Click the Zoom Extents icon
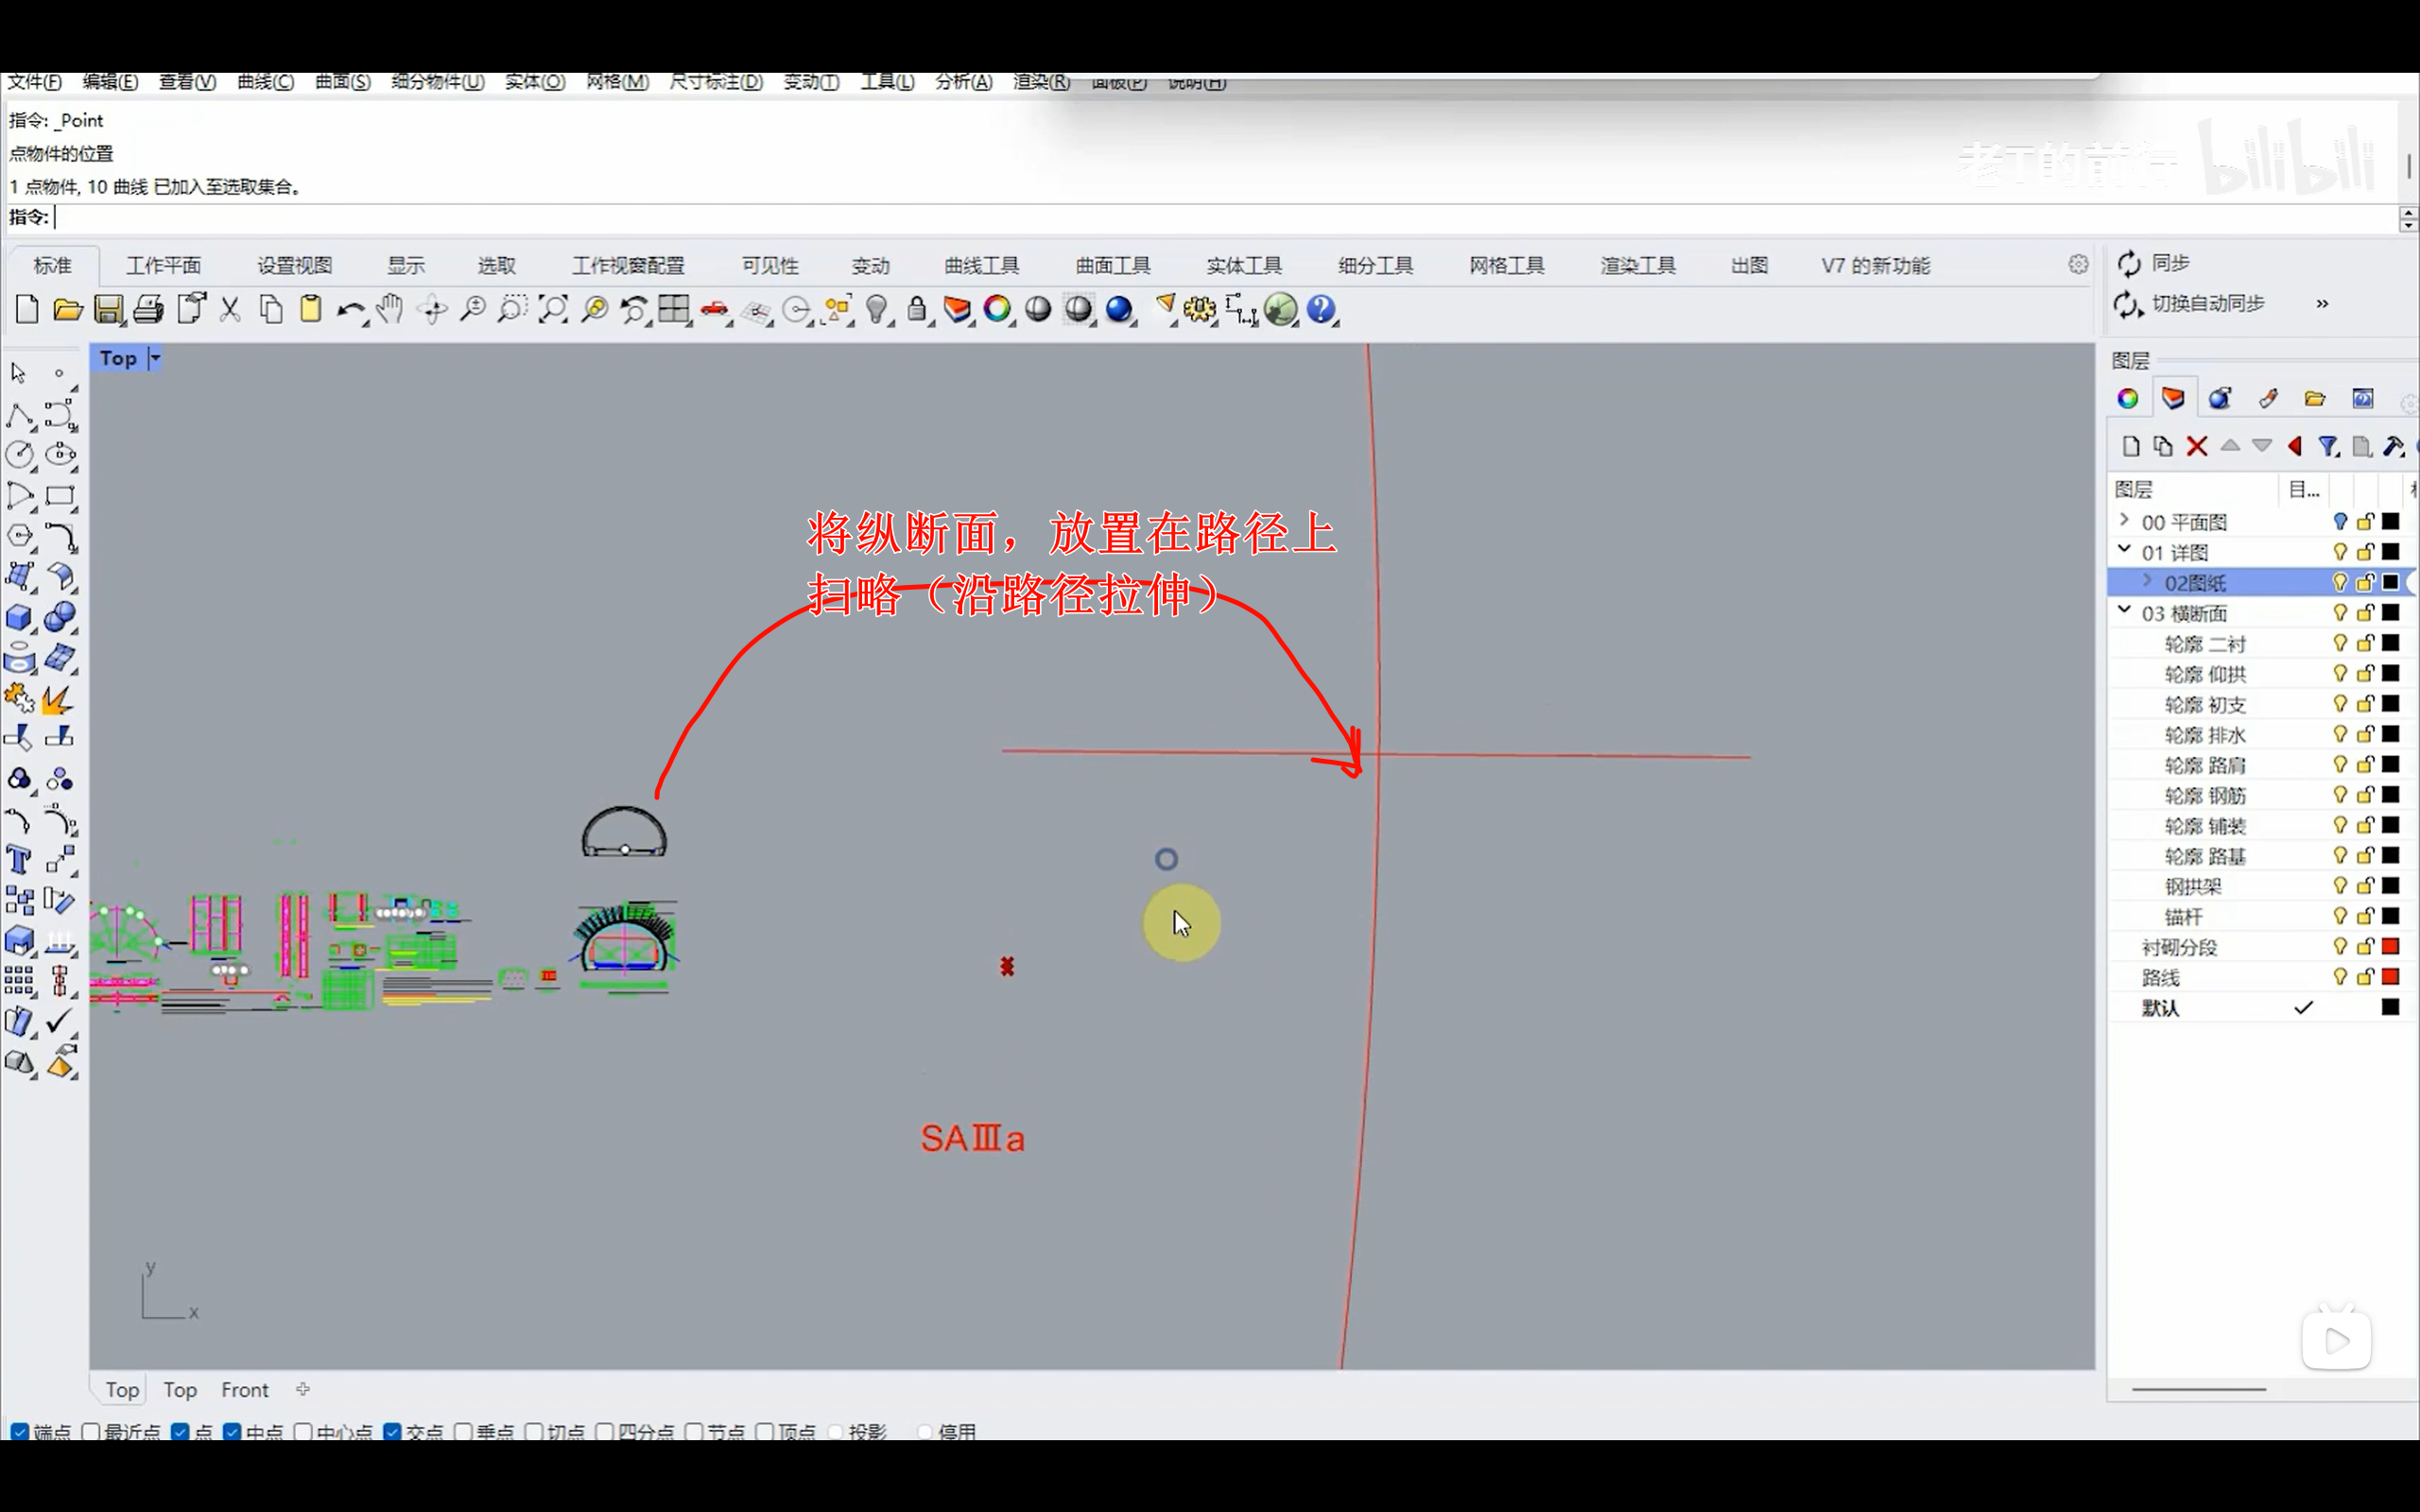Image resolution: width=2420 pixels, height=1512 pixels. (552, 310)
